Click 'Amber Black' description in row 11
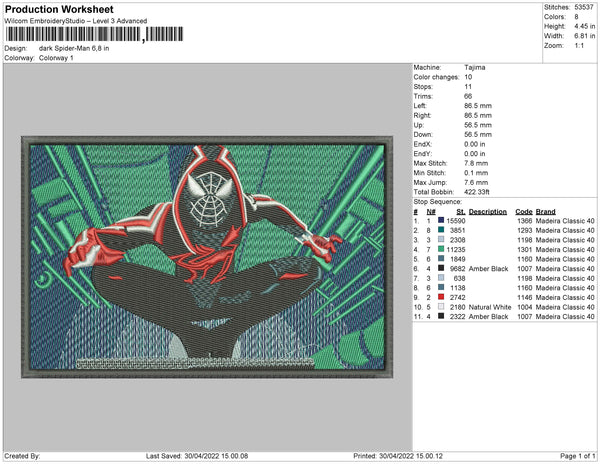Image resolution: width=600 pixels, height=464 pixels. click(x=488, y=316)
